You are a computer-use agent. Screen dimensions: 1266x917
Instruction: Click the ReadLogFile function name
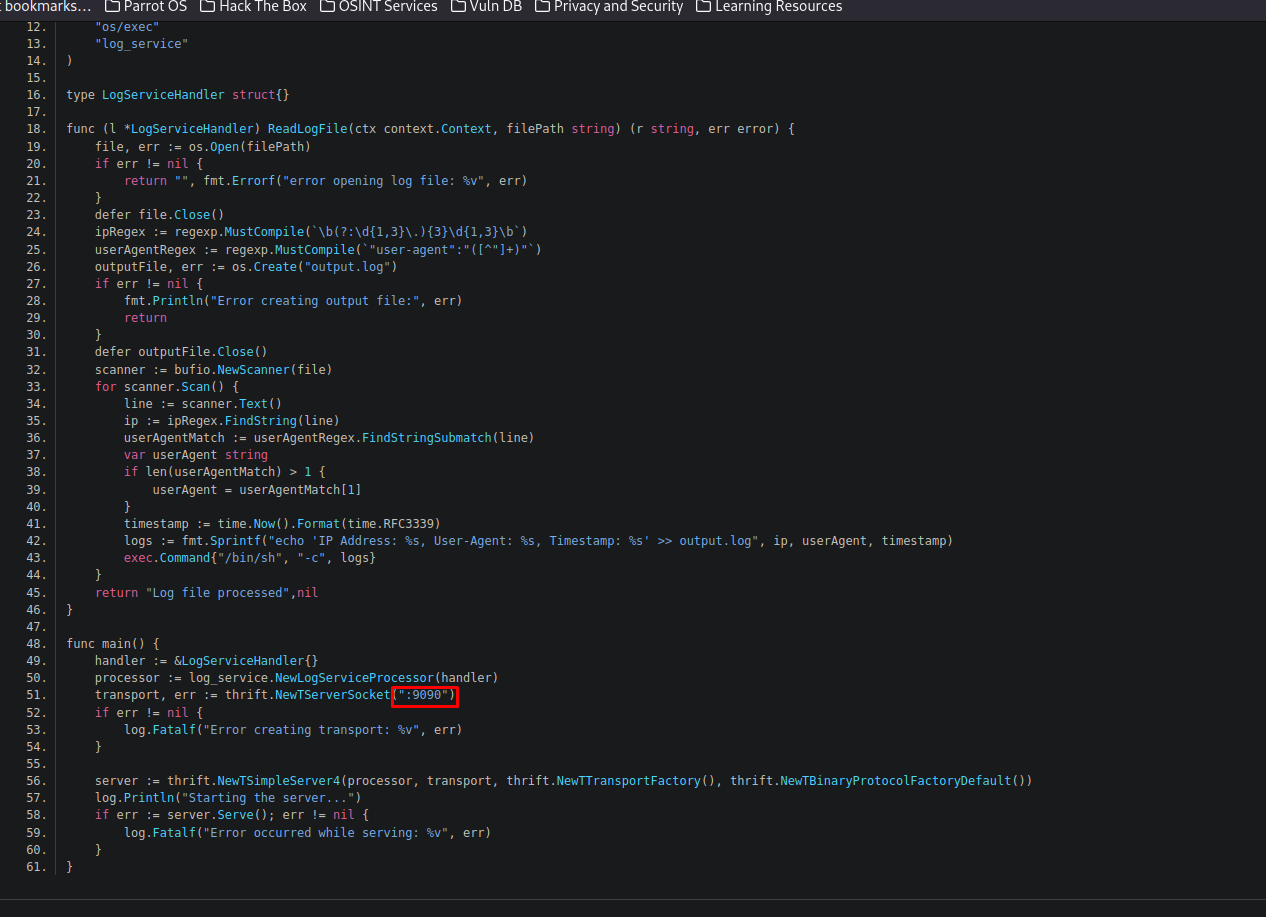(x=308, y=129)
